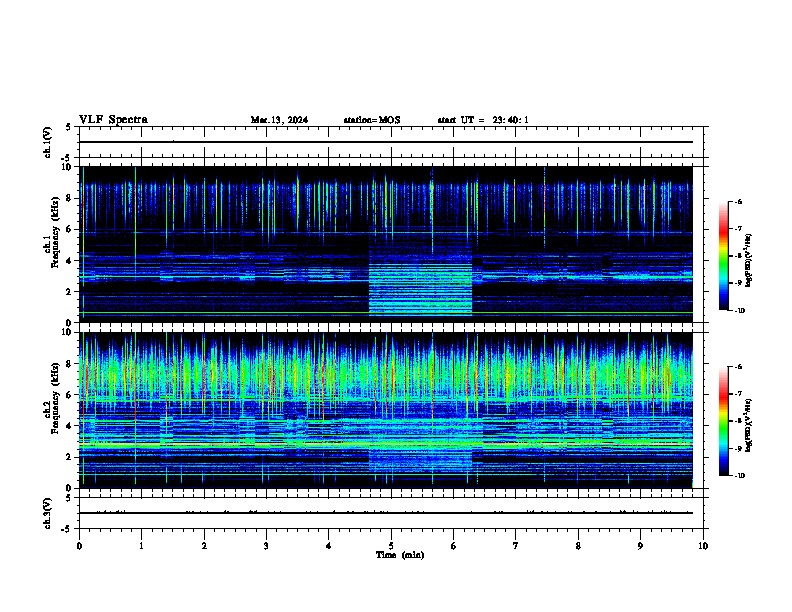Click time axis tick label '5'

pos(391,546)
